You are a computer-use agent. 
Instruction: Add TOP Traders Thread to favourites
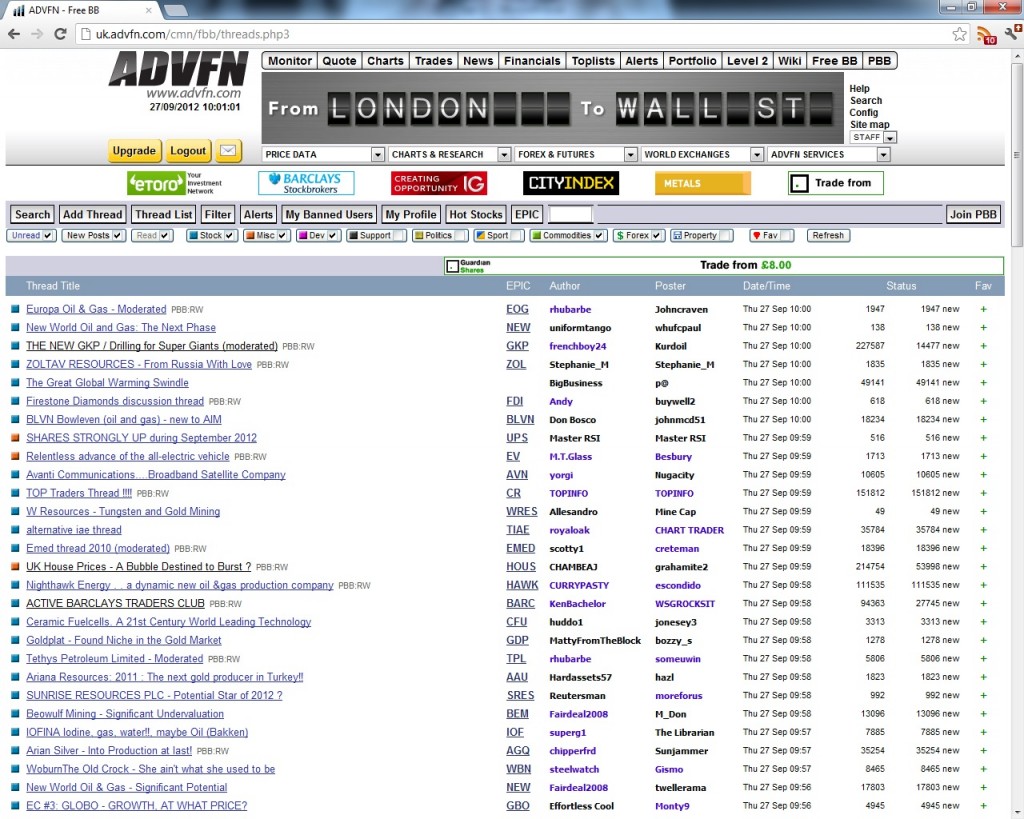tap(984, 493)
